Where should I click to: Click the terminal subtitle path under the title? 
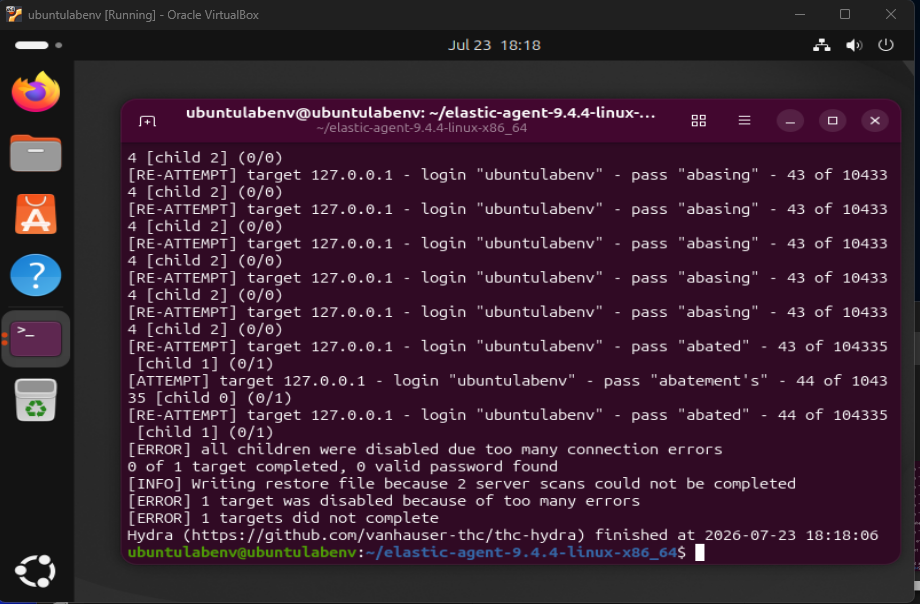421,128
